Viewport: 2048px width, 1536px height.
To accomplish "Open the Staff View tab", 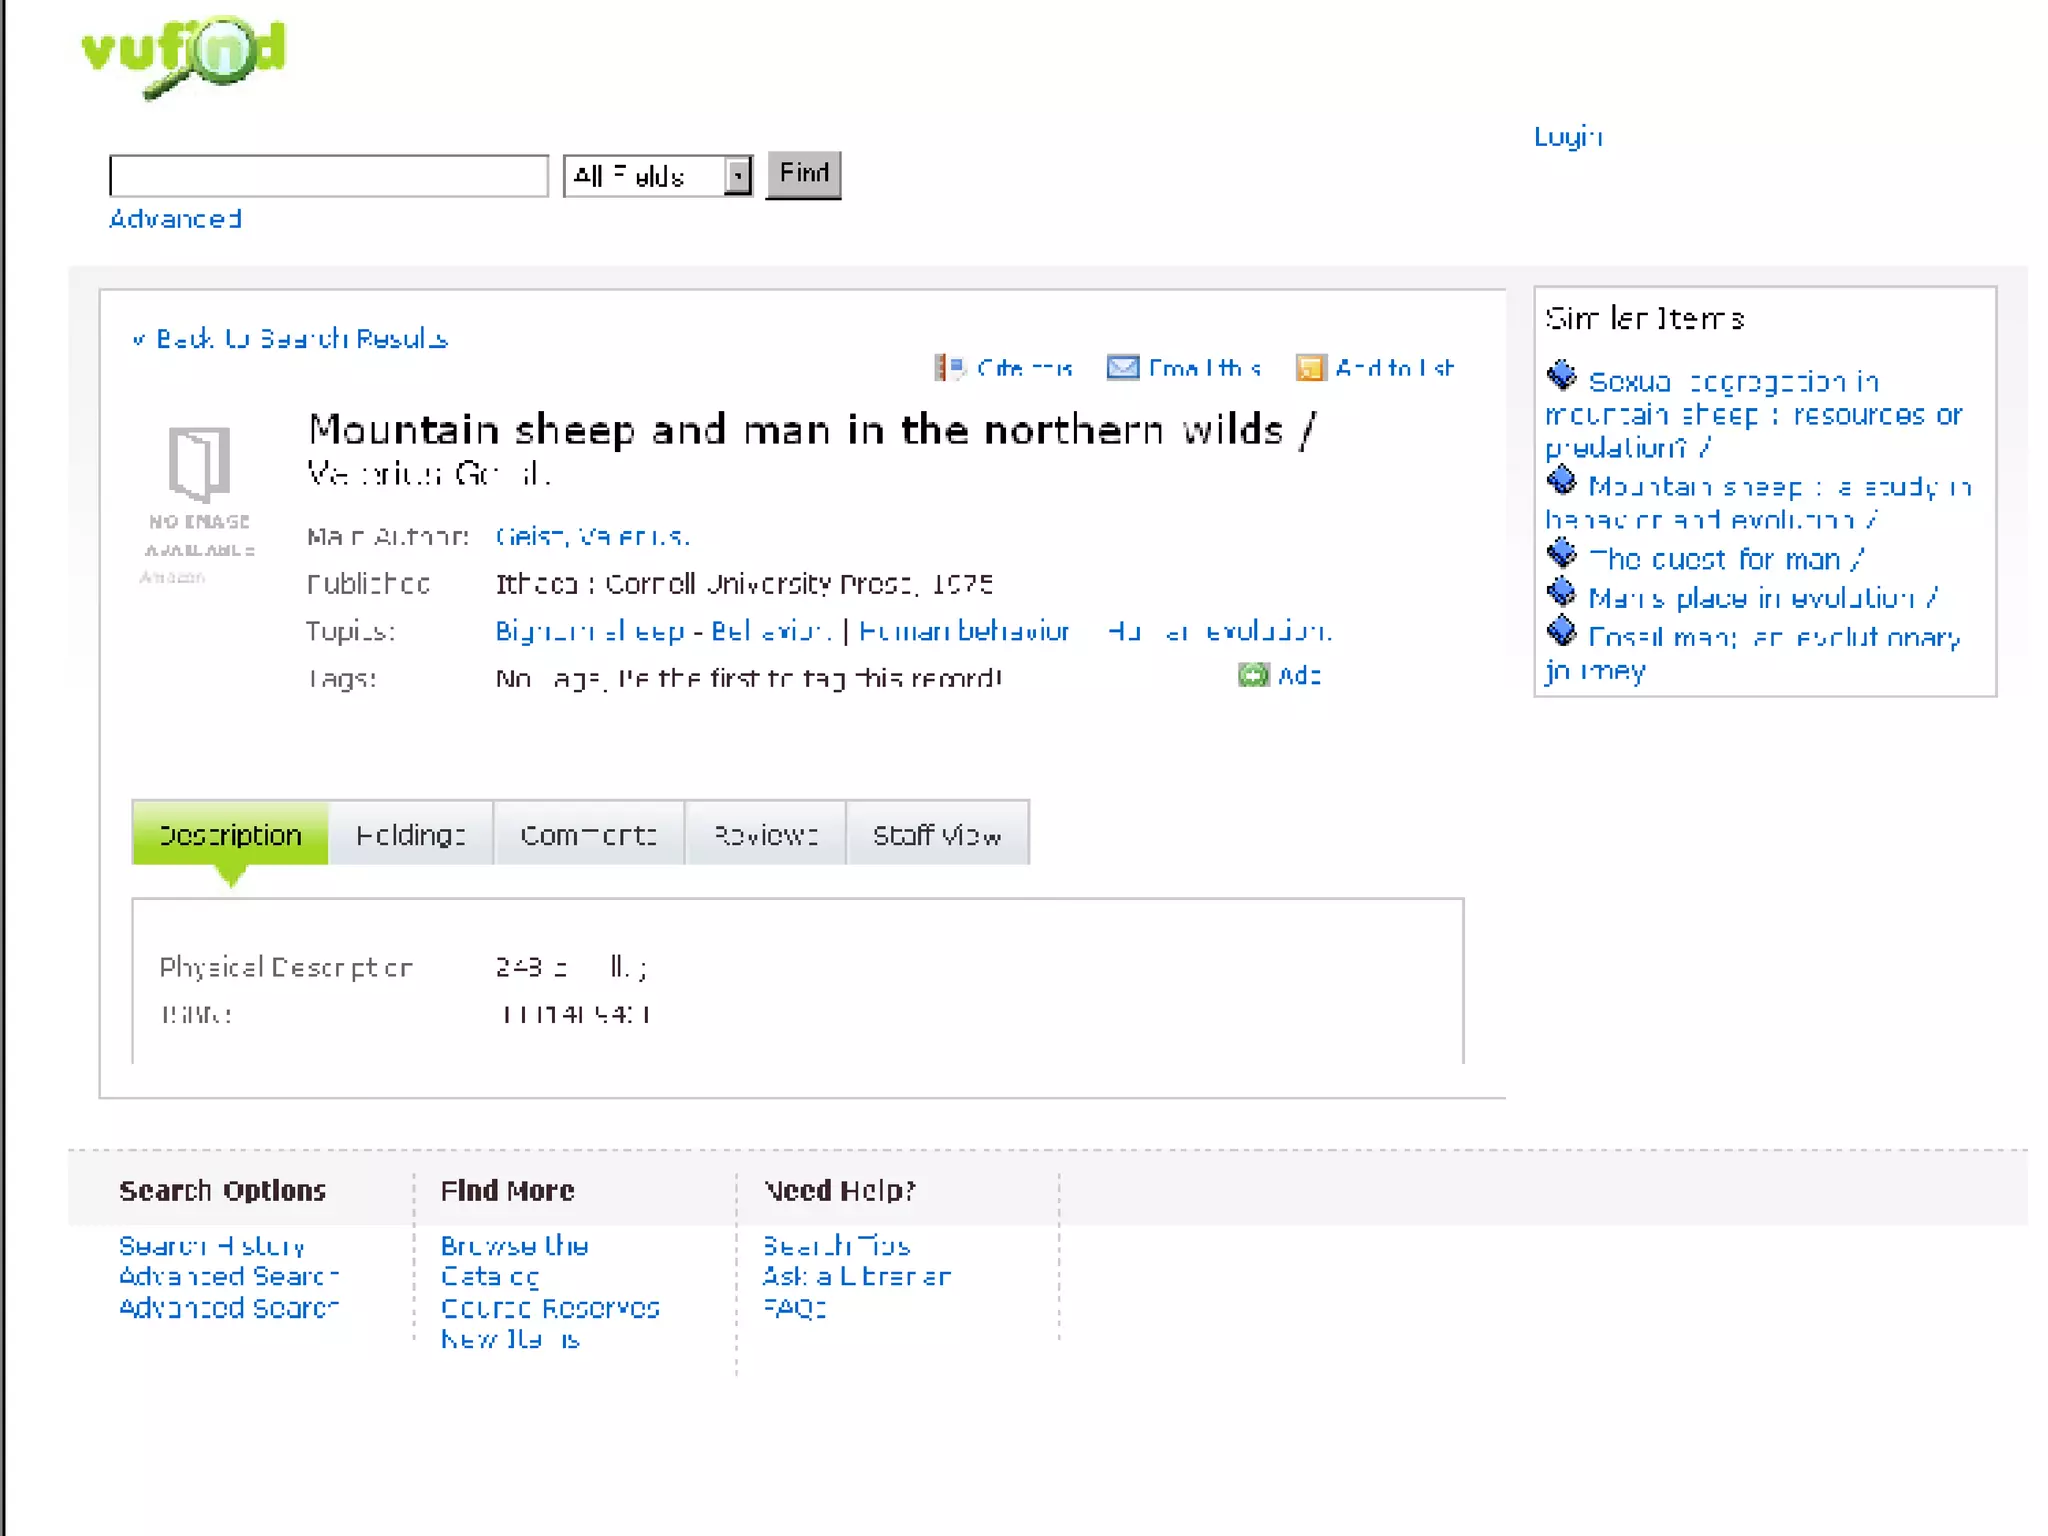I will 937,834.
